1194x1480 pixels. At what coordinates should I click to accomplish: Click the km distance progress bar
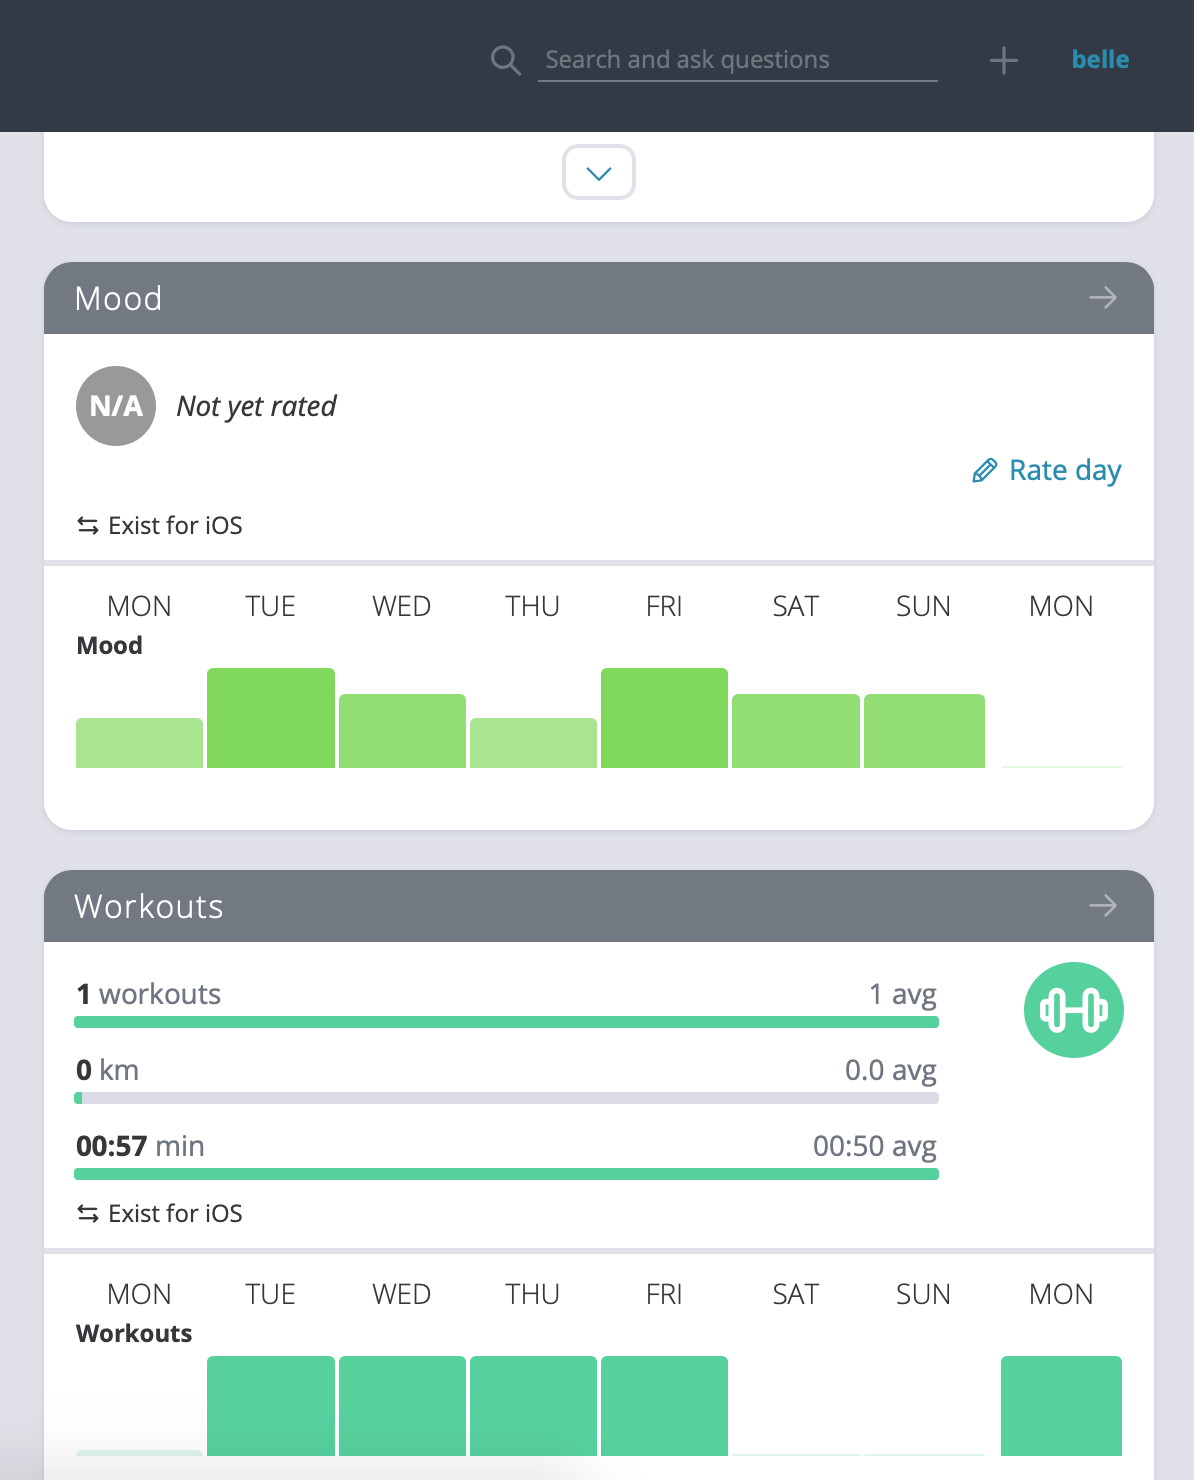(x=506, y=1098)
